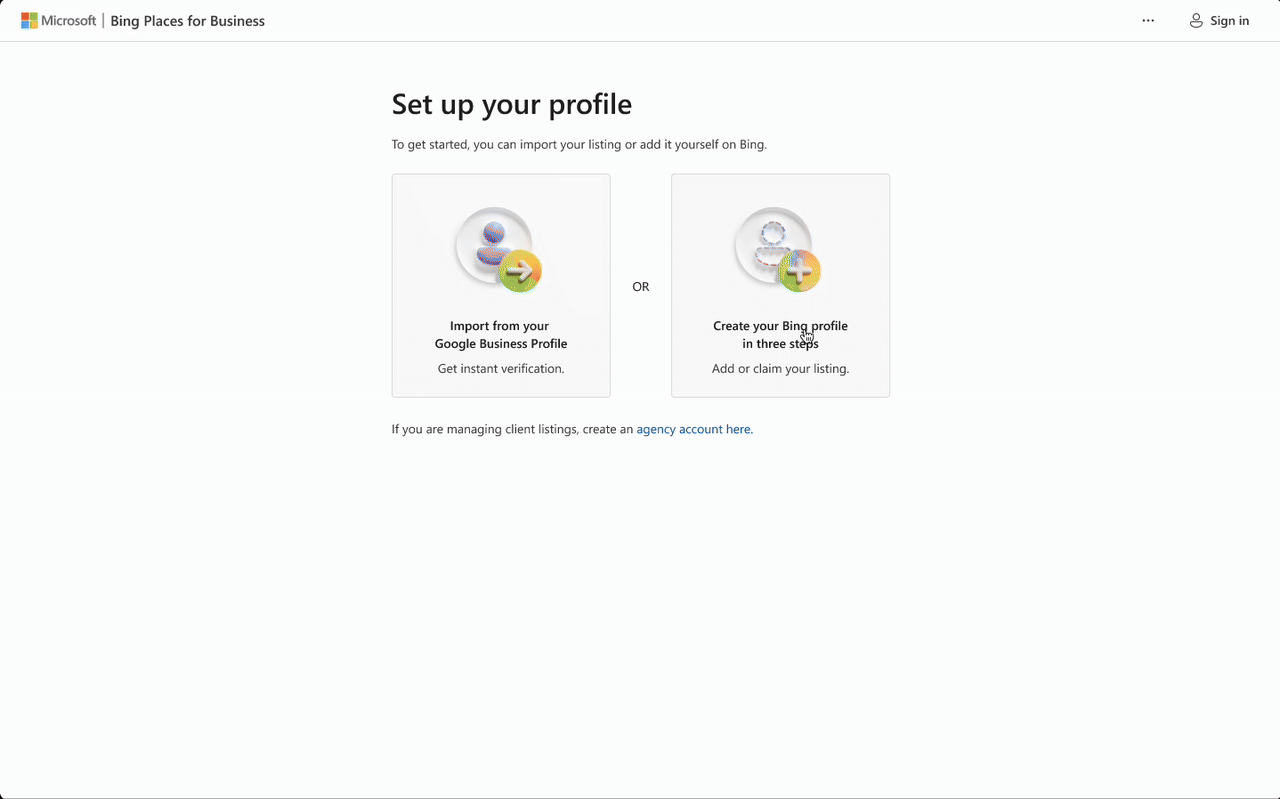Click the person icon beside Sign in
1280x799 pixels.
point(1195,21)
